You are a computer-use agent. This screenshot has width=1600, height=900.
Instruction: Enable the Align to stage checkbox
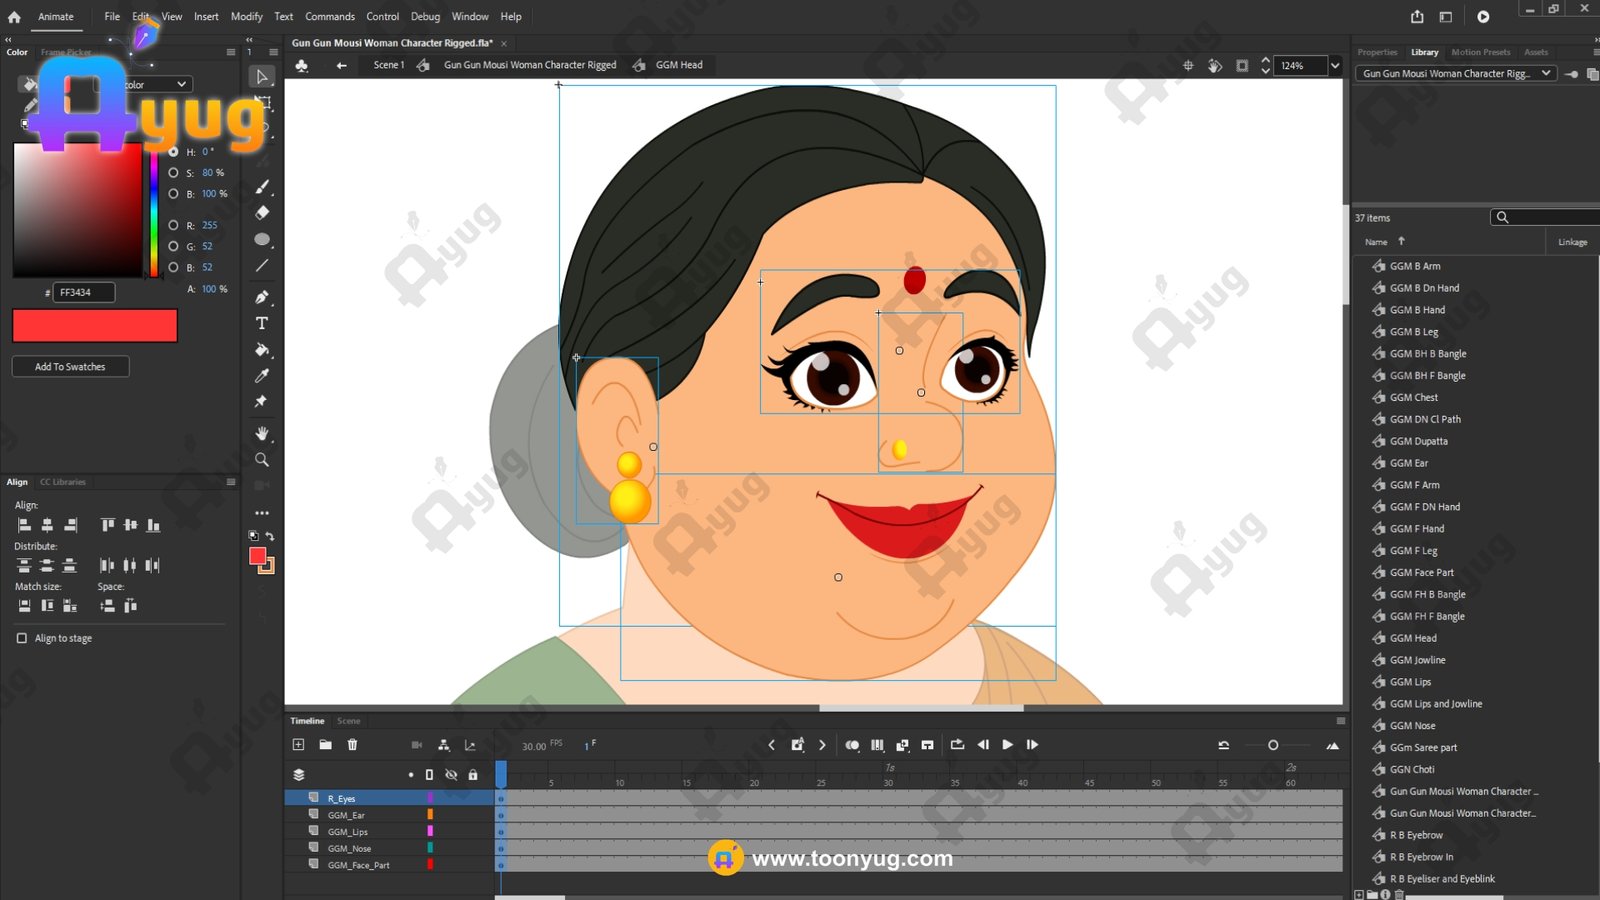coord(22,638)
